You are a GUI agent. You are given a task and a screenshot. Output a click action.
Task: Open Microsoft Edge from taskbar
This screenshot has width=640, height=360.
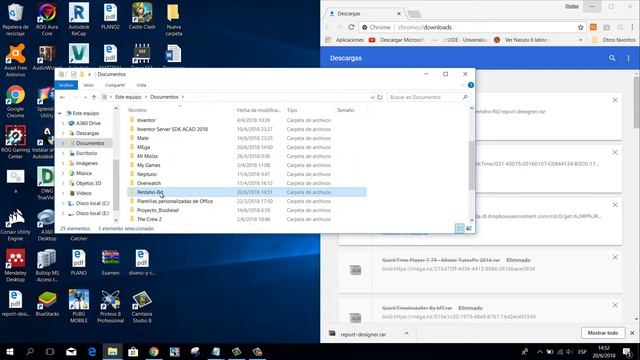tap(92, 351)
